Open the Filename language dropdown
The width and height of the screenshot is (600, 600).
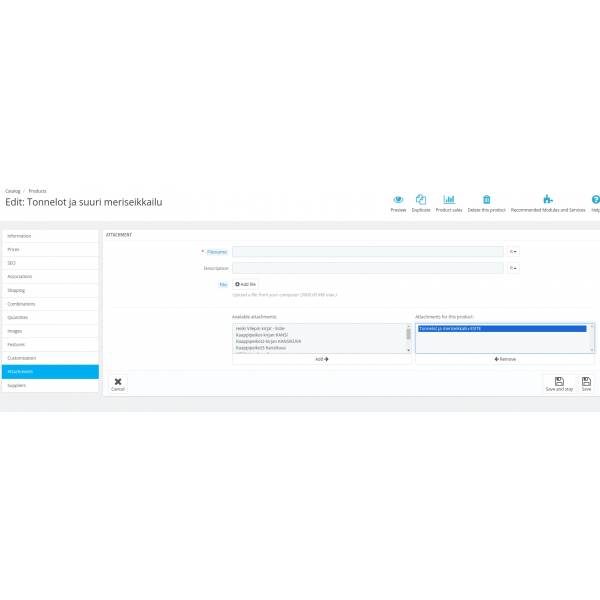tap(513, 252)
